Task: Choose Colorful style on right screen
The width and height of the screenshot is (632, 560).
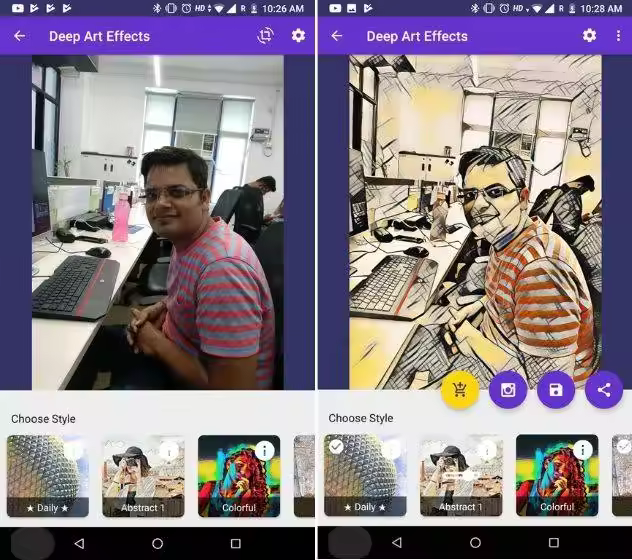Action: click(x=557, y=475)
